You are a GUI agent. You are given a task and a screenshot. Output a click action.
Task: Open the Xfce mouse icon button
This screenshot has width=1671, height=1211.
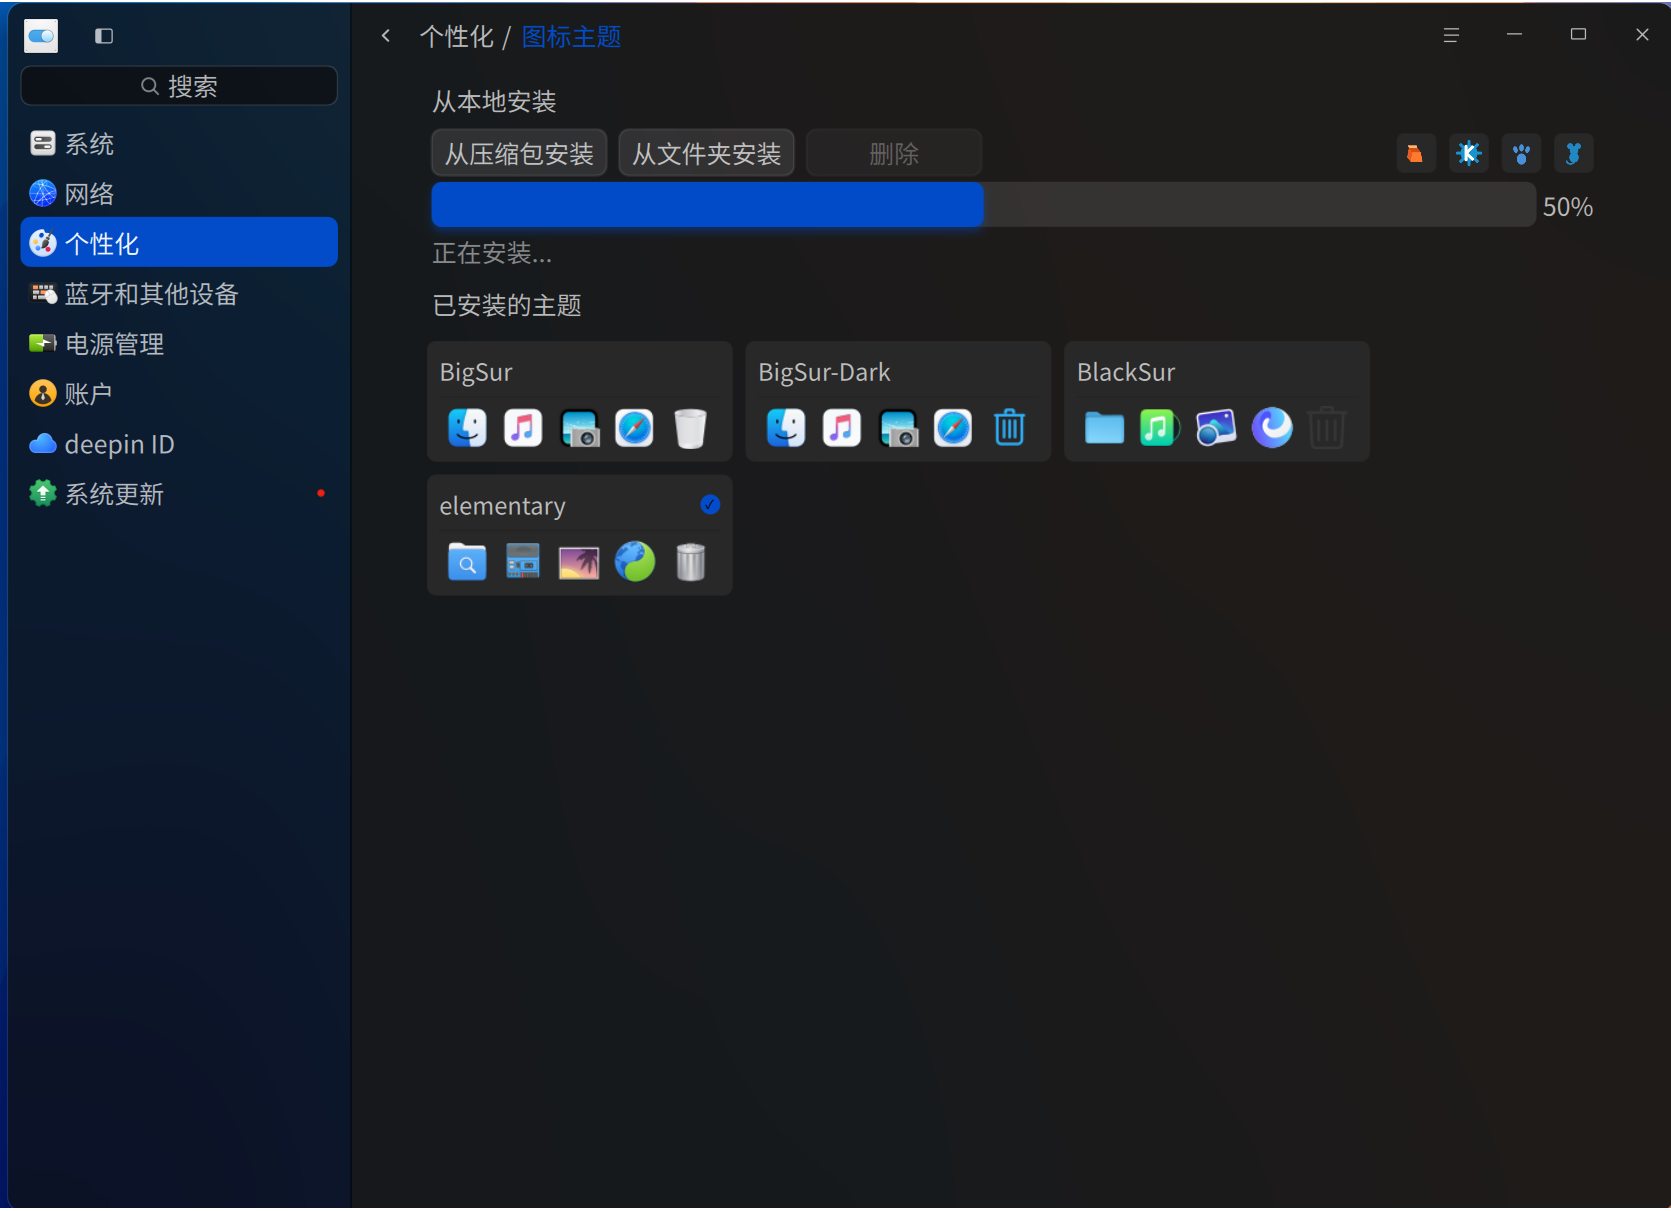tap(1573, 154)
